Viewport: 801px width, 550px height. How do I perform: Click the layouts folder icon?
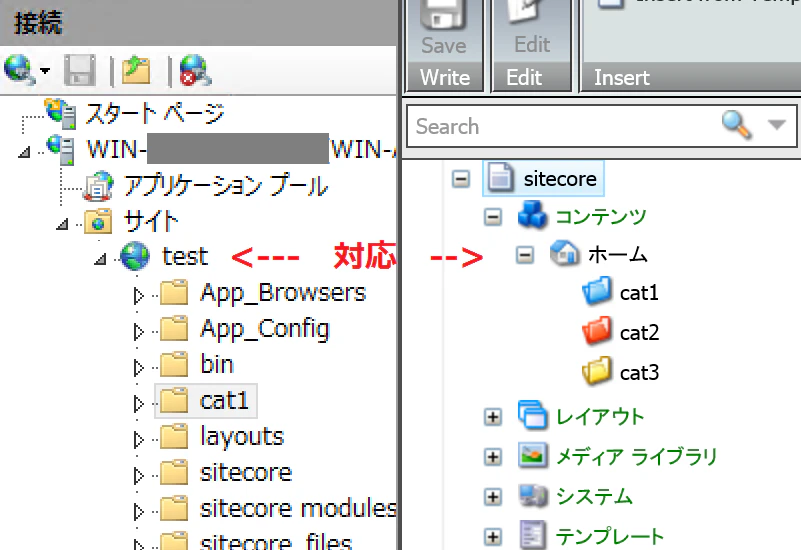point(174,436)
